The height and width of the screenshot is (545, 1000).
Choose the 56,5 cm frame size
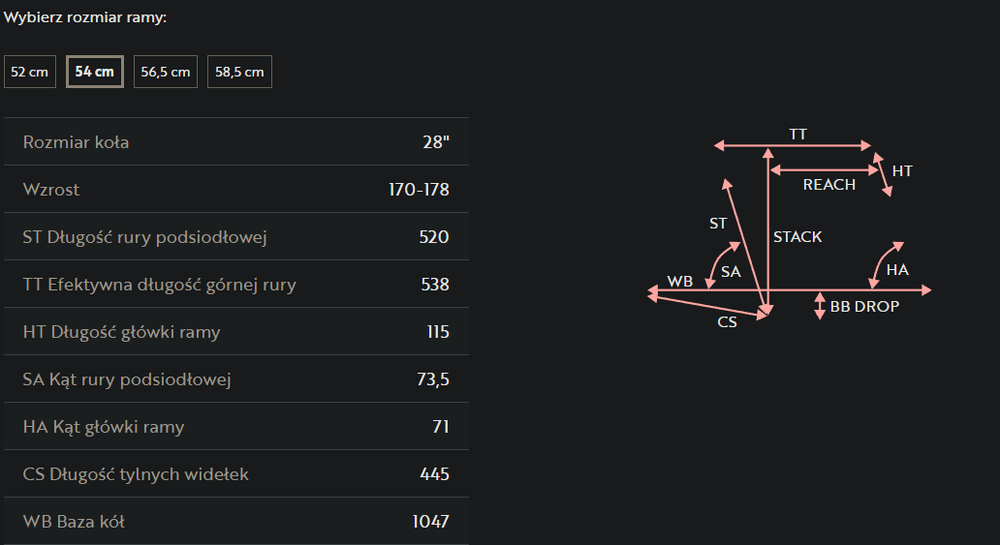(x=166, y=72)
